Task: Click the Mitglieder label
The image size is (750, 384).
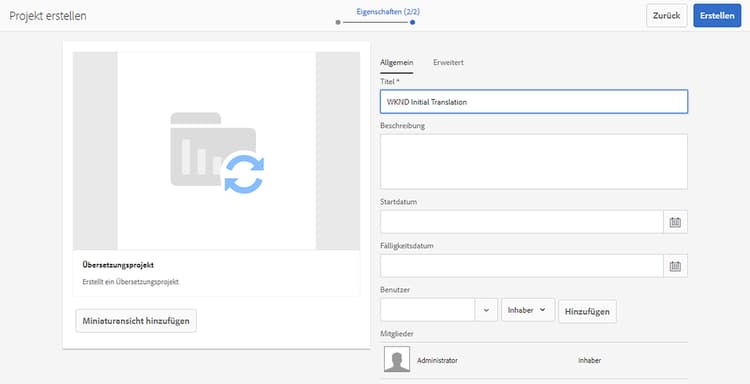Action: (x=397, y=333)
